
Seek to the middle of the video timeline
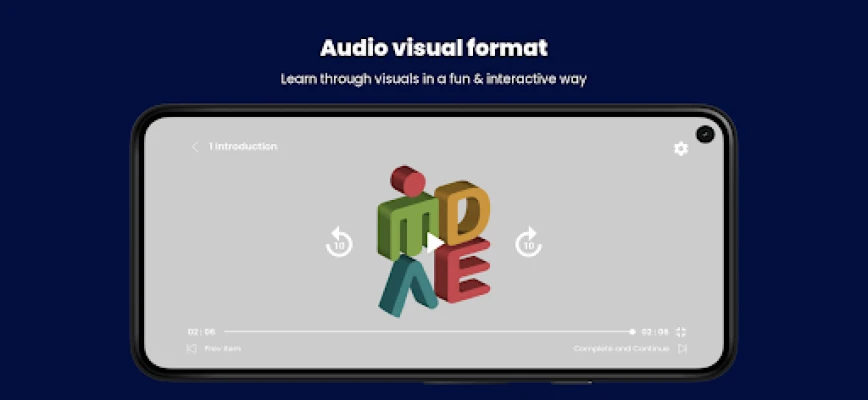[x=428, y=331]
